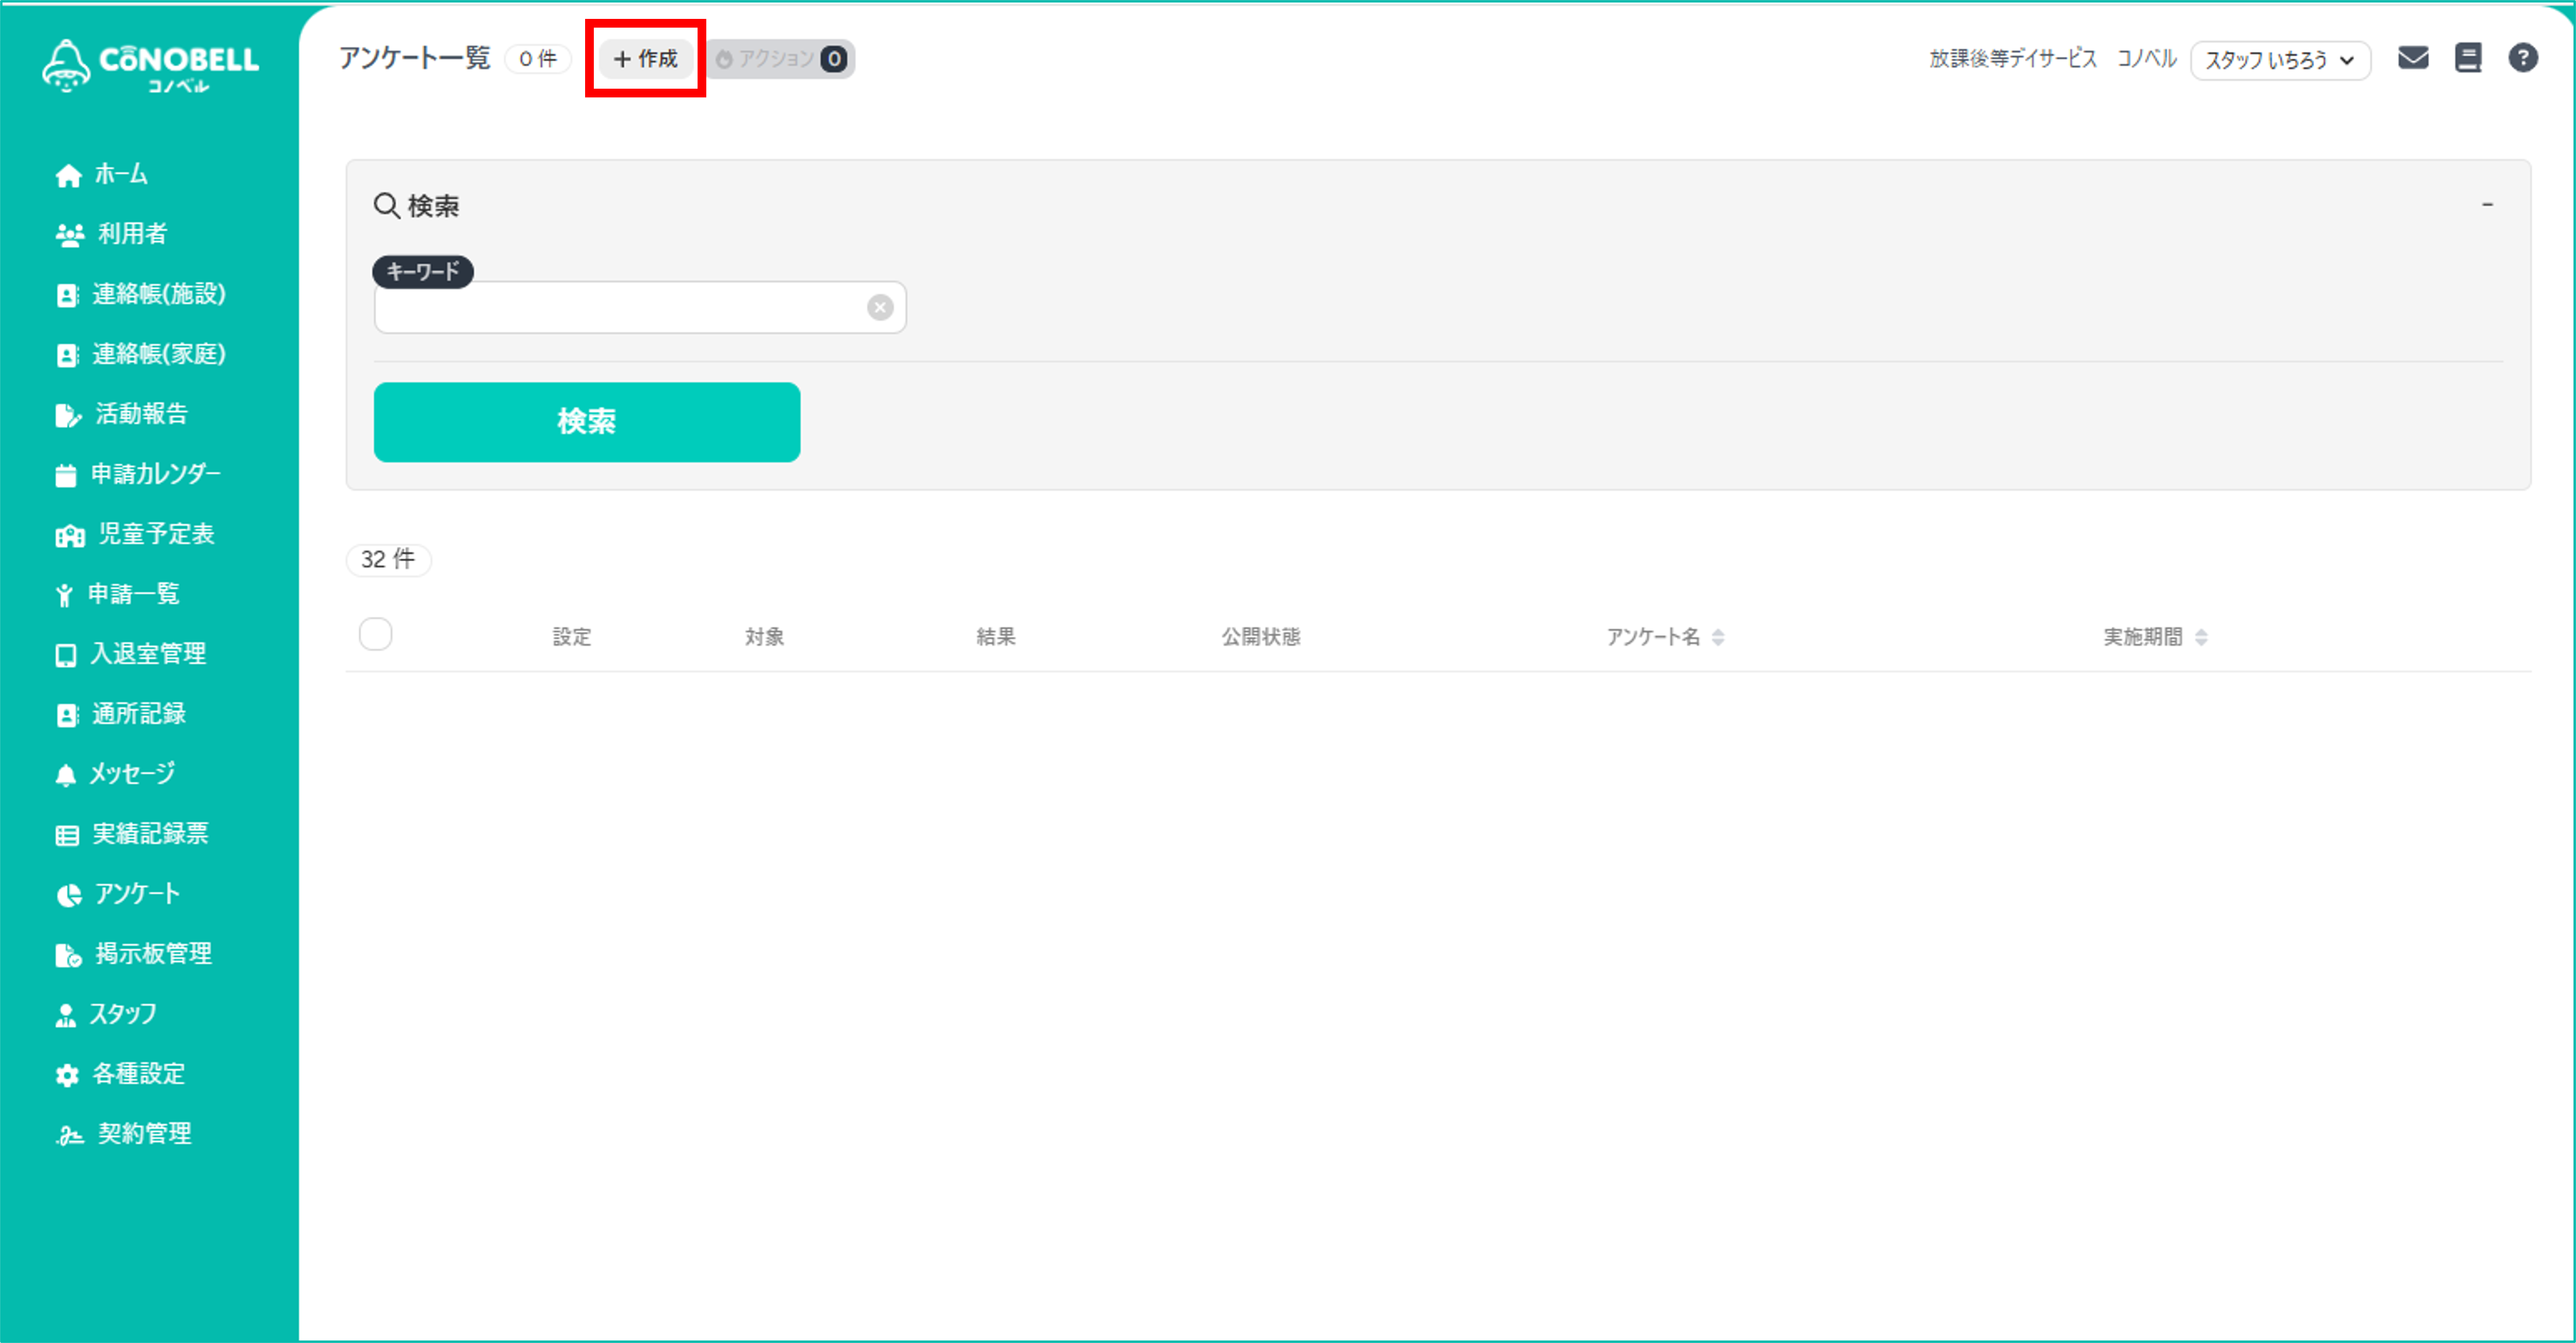Click the 32 件 result count badge
This screenshot has width=2576, height=1343.
[x=388, y=559]
